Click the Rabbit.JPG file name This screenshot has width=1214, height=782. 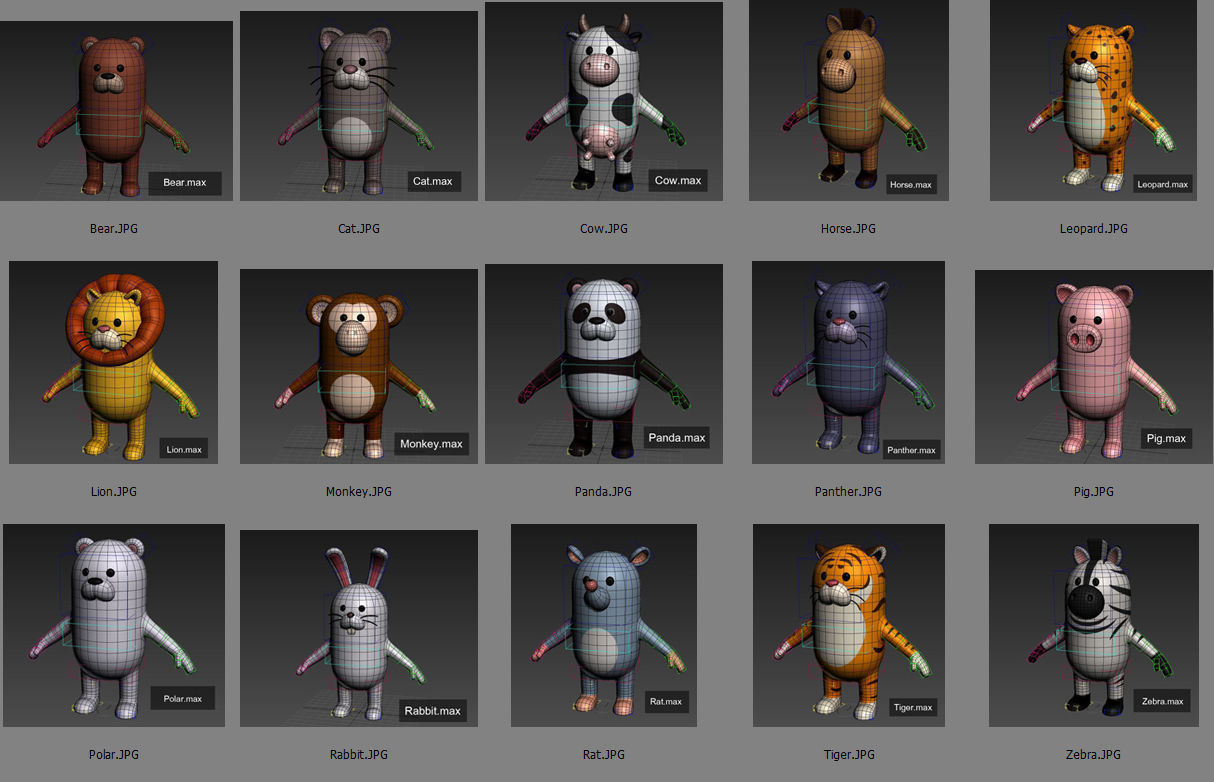coord(359,755)
